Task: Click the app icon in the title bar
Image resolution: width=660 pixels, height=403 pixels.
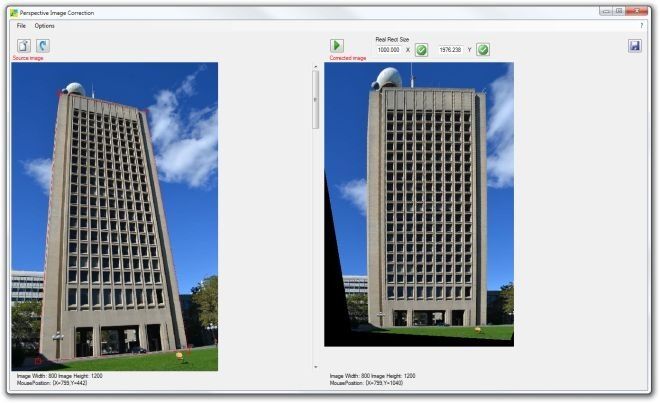Action: click(x=14, y=13)
